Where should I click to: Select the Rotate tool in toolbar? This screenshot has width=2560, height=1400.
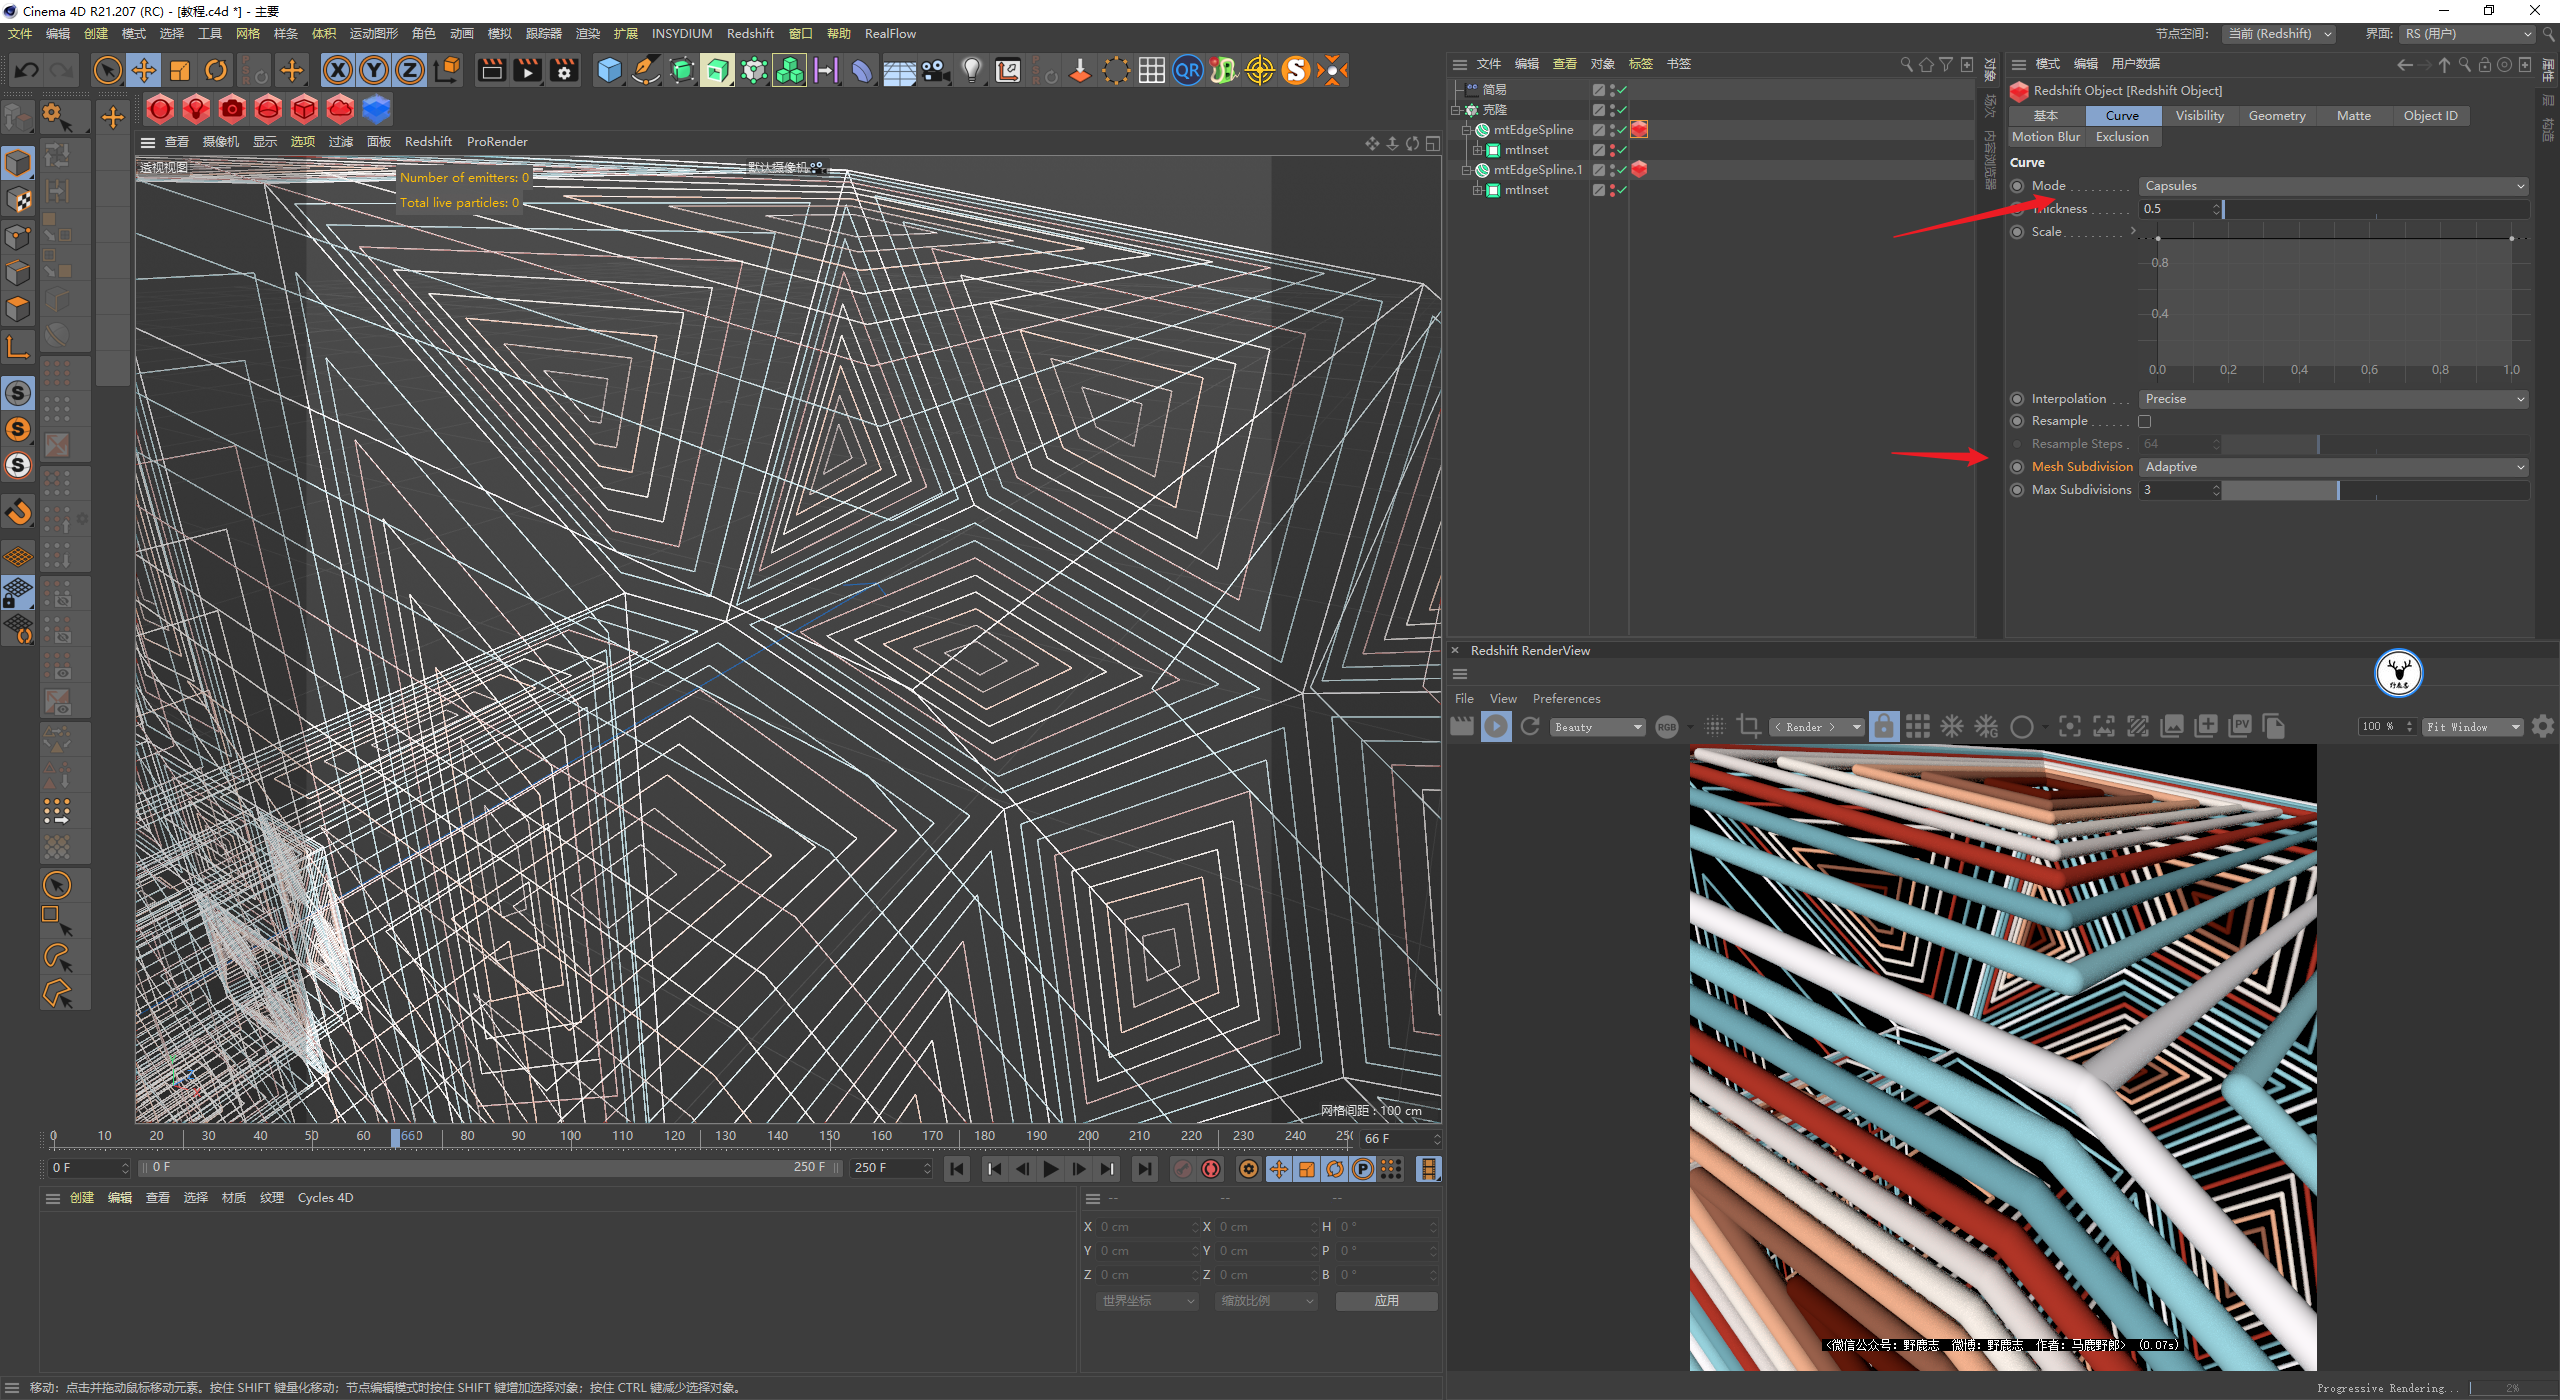pos(215,70)
